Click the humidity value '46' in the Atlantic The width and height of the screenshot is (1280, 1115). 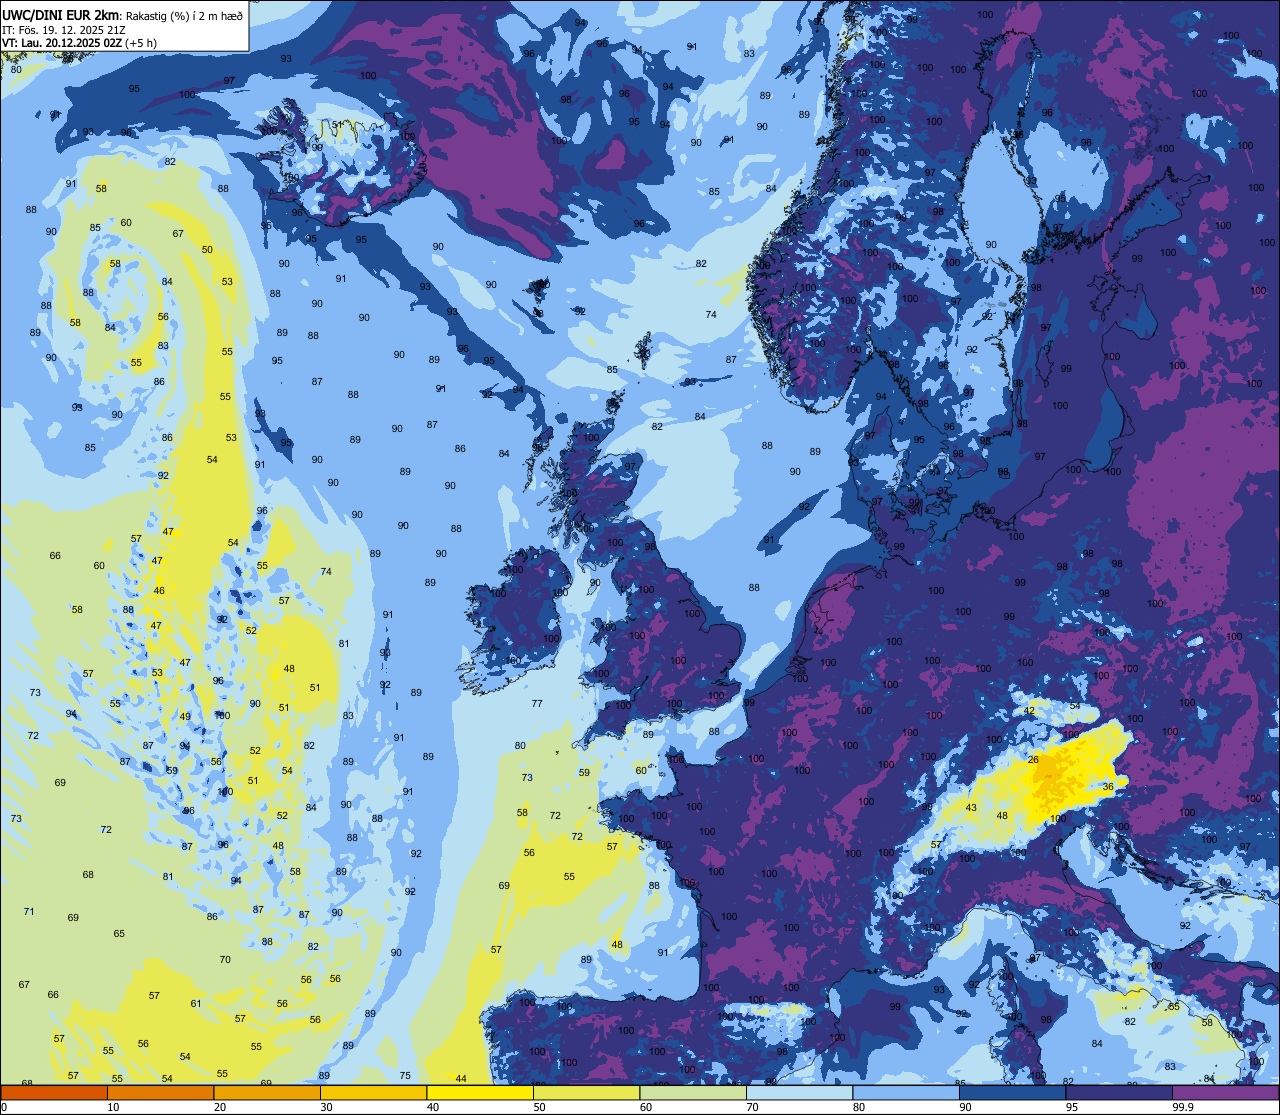coord(159,591)
